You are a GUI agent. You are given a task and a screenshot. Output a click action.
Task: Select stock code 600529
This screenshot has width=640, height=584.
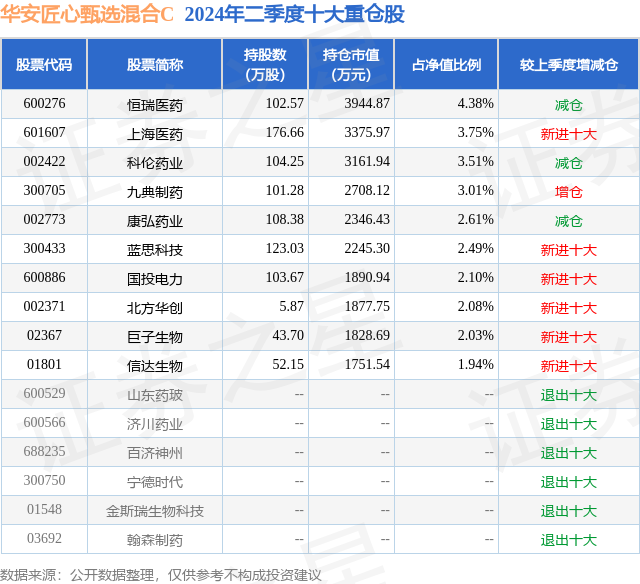click(44, 393)
